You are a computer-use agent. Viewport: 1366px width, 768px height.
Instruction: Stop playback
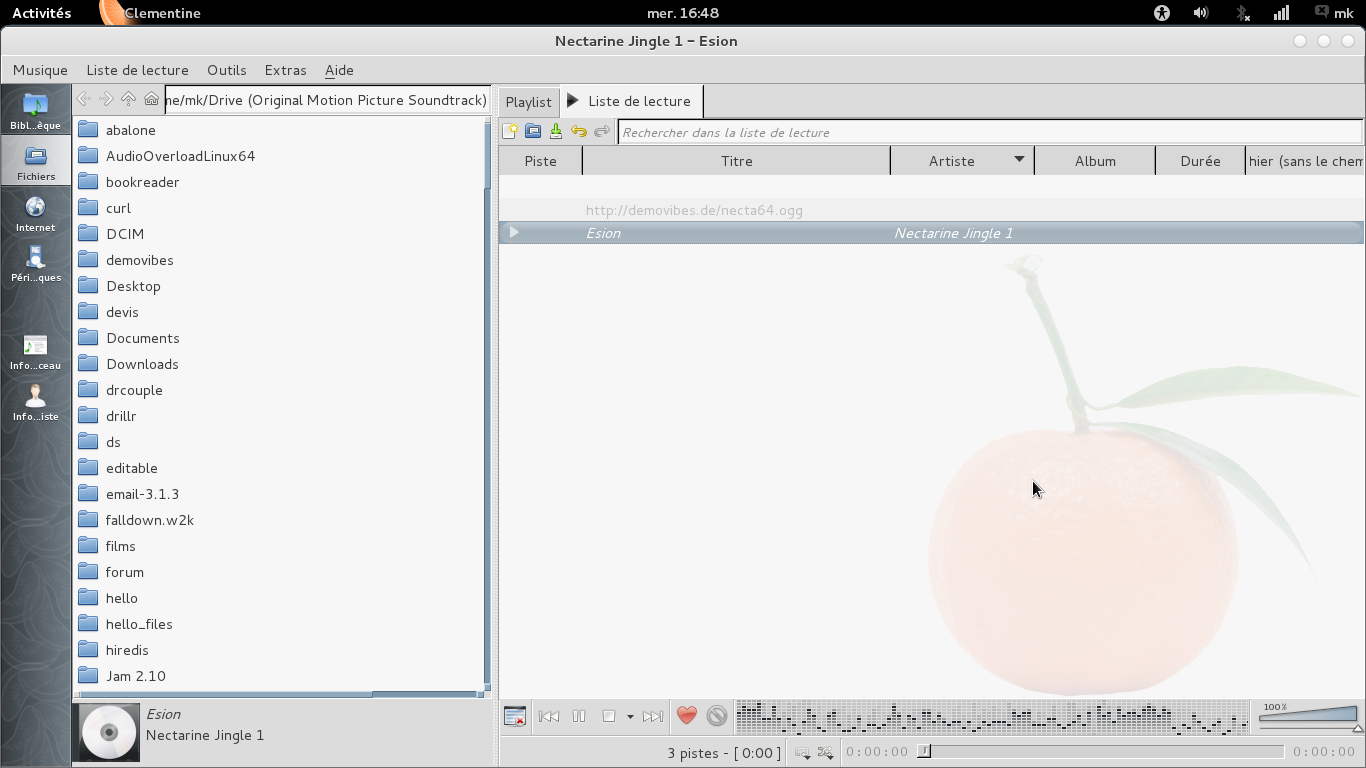[x=609, y=716]
